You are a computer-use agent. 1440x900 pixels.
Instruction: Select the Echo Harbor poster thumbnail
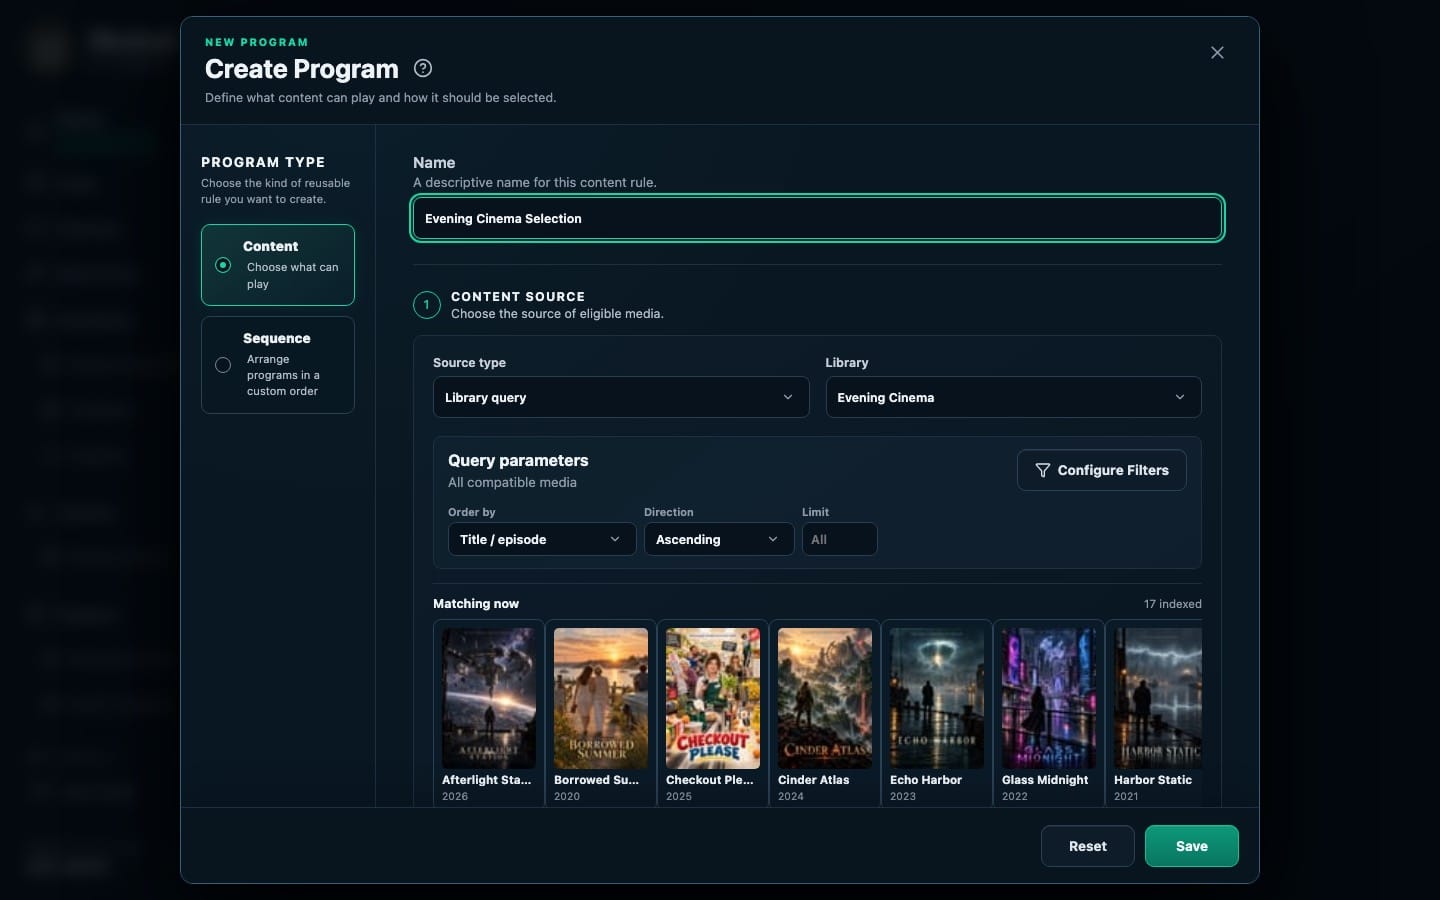pyautogui.click(x=937, y=698)
